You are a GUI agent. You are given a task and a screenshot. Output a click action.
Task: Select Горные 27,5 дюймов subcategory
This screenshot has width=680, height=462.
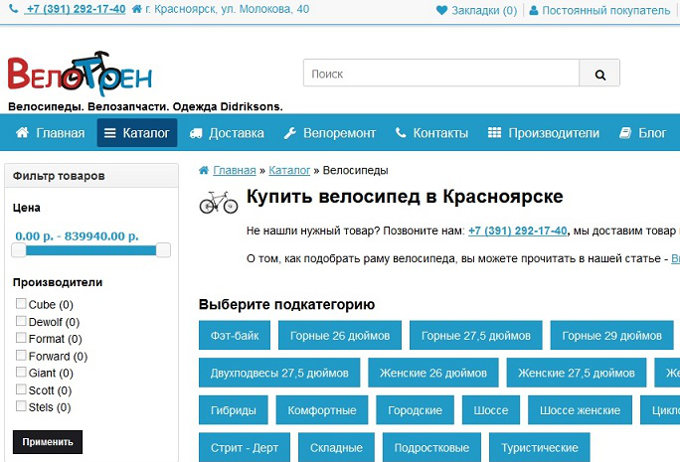[x=476, y=335]
